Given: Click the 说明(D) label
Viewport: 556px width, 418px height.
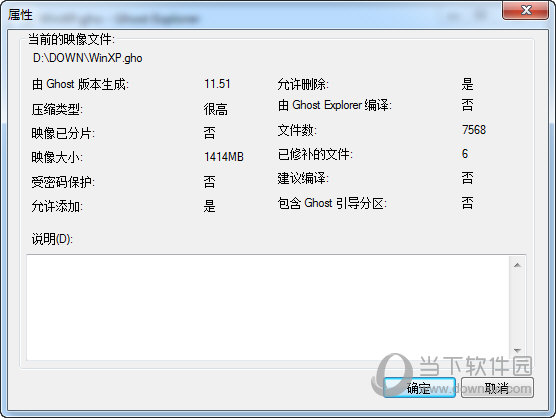Looking at the screenshot, I should click(x=52, y=239).
